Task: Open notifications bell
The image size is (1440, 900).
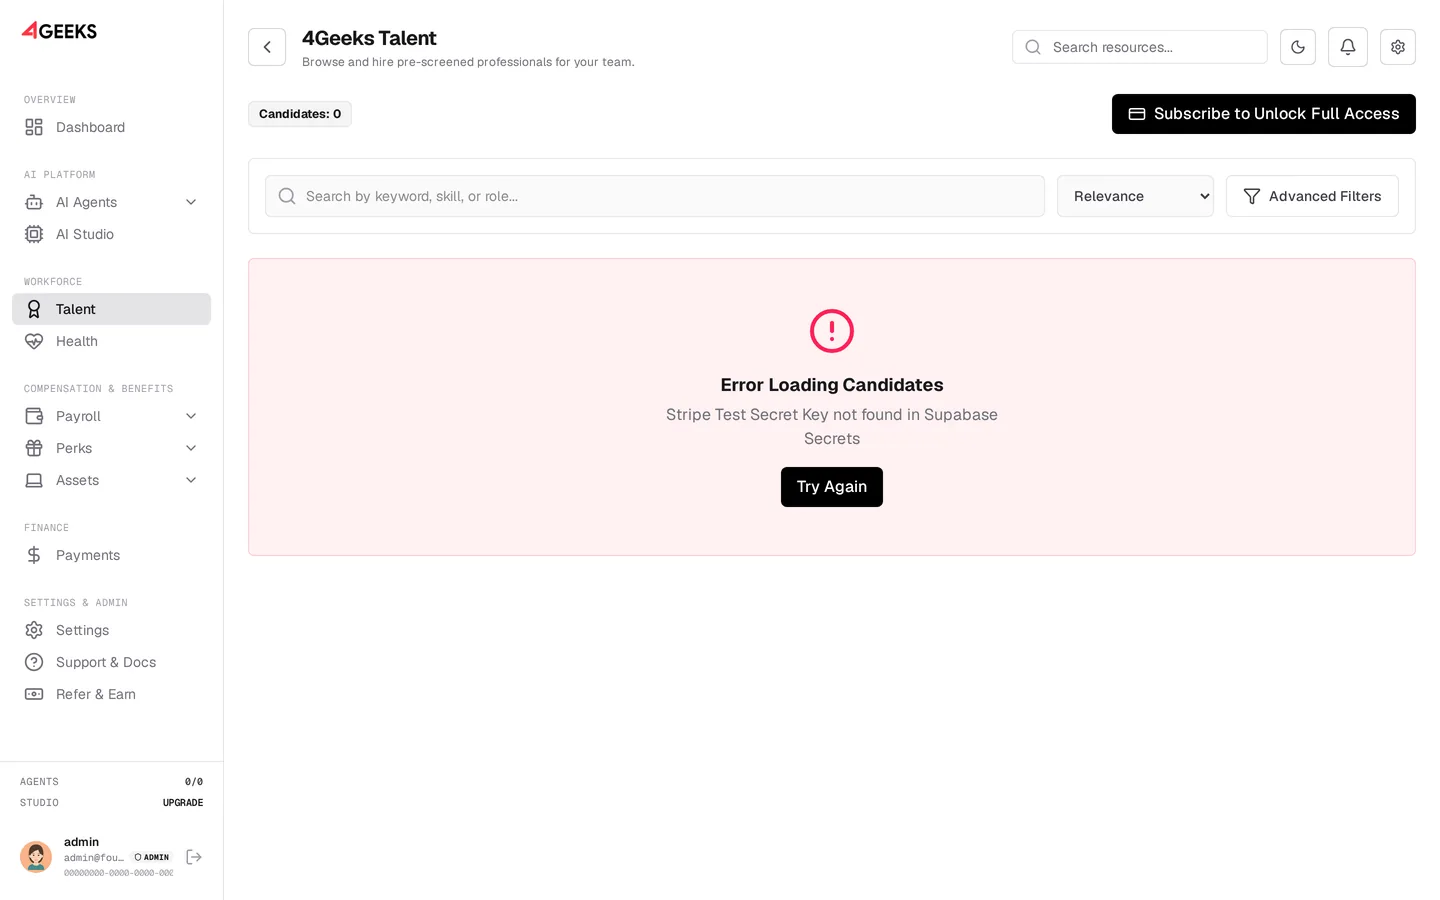Action: [x=1348, y=47]
